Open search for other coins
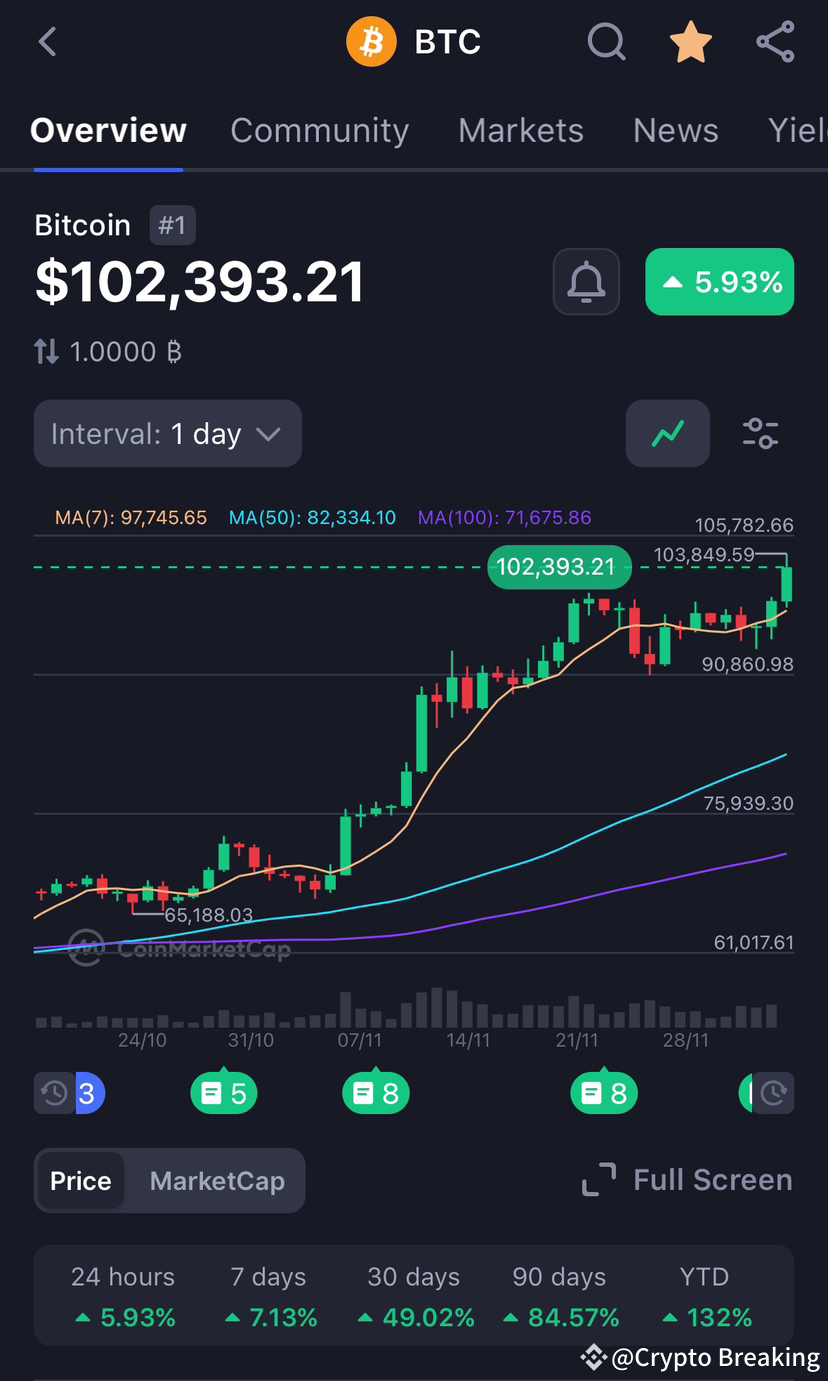 606,41
